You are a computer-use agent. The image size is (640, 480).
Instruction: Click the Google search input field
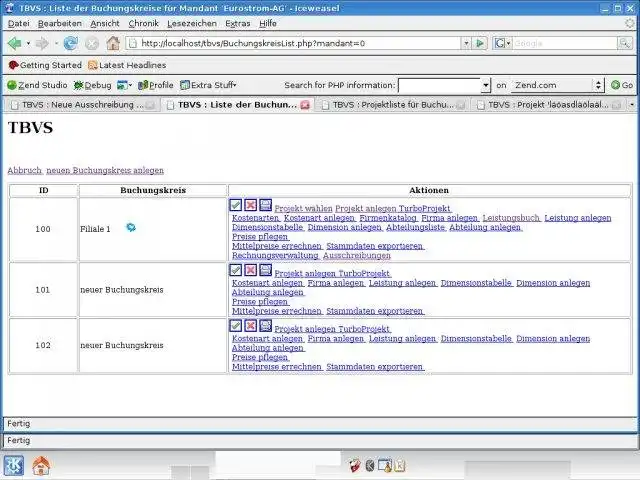[564, 43]
